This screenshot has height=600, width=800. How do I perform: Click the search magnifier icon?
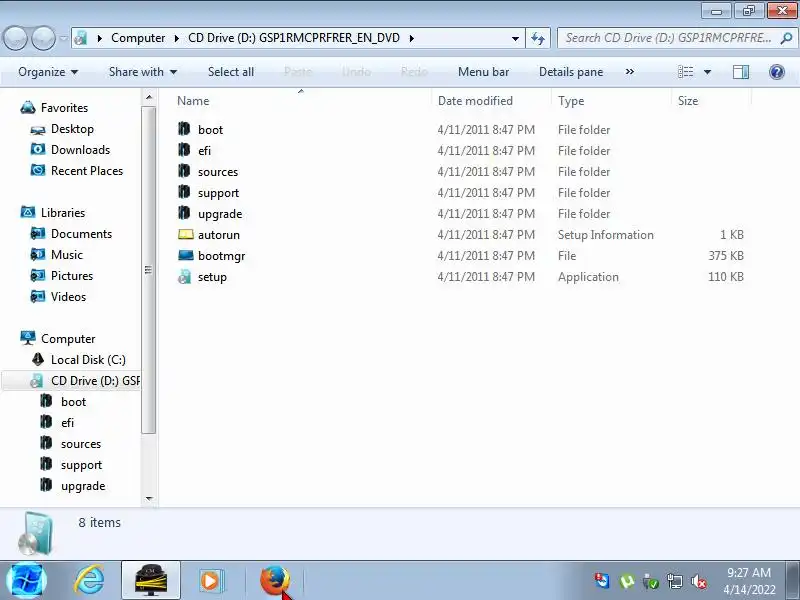pyautogui.click(x=786, y=38)
